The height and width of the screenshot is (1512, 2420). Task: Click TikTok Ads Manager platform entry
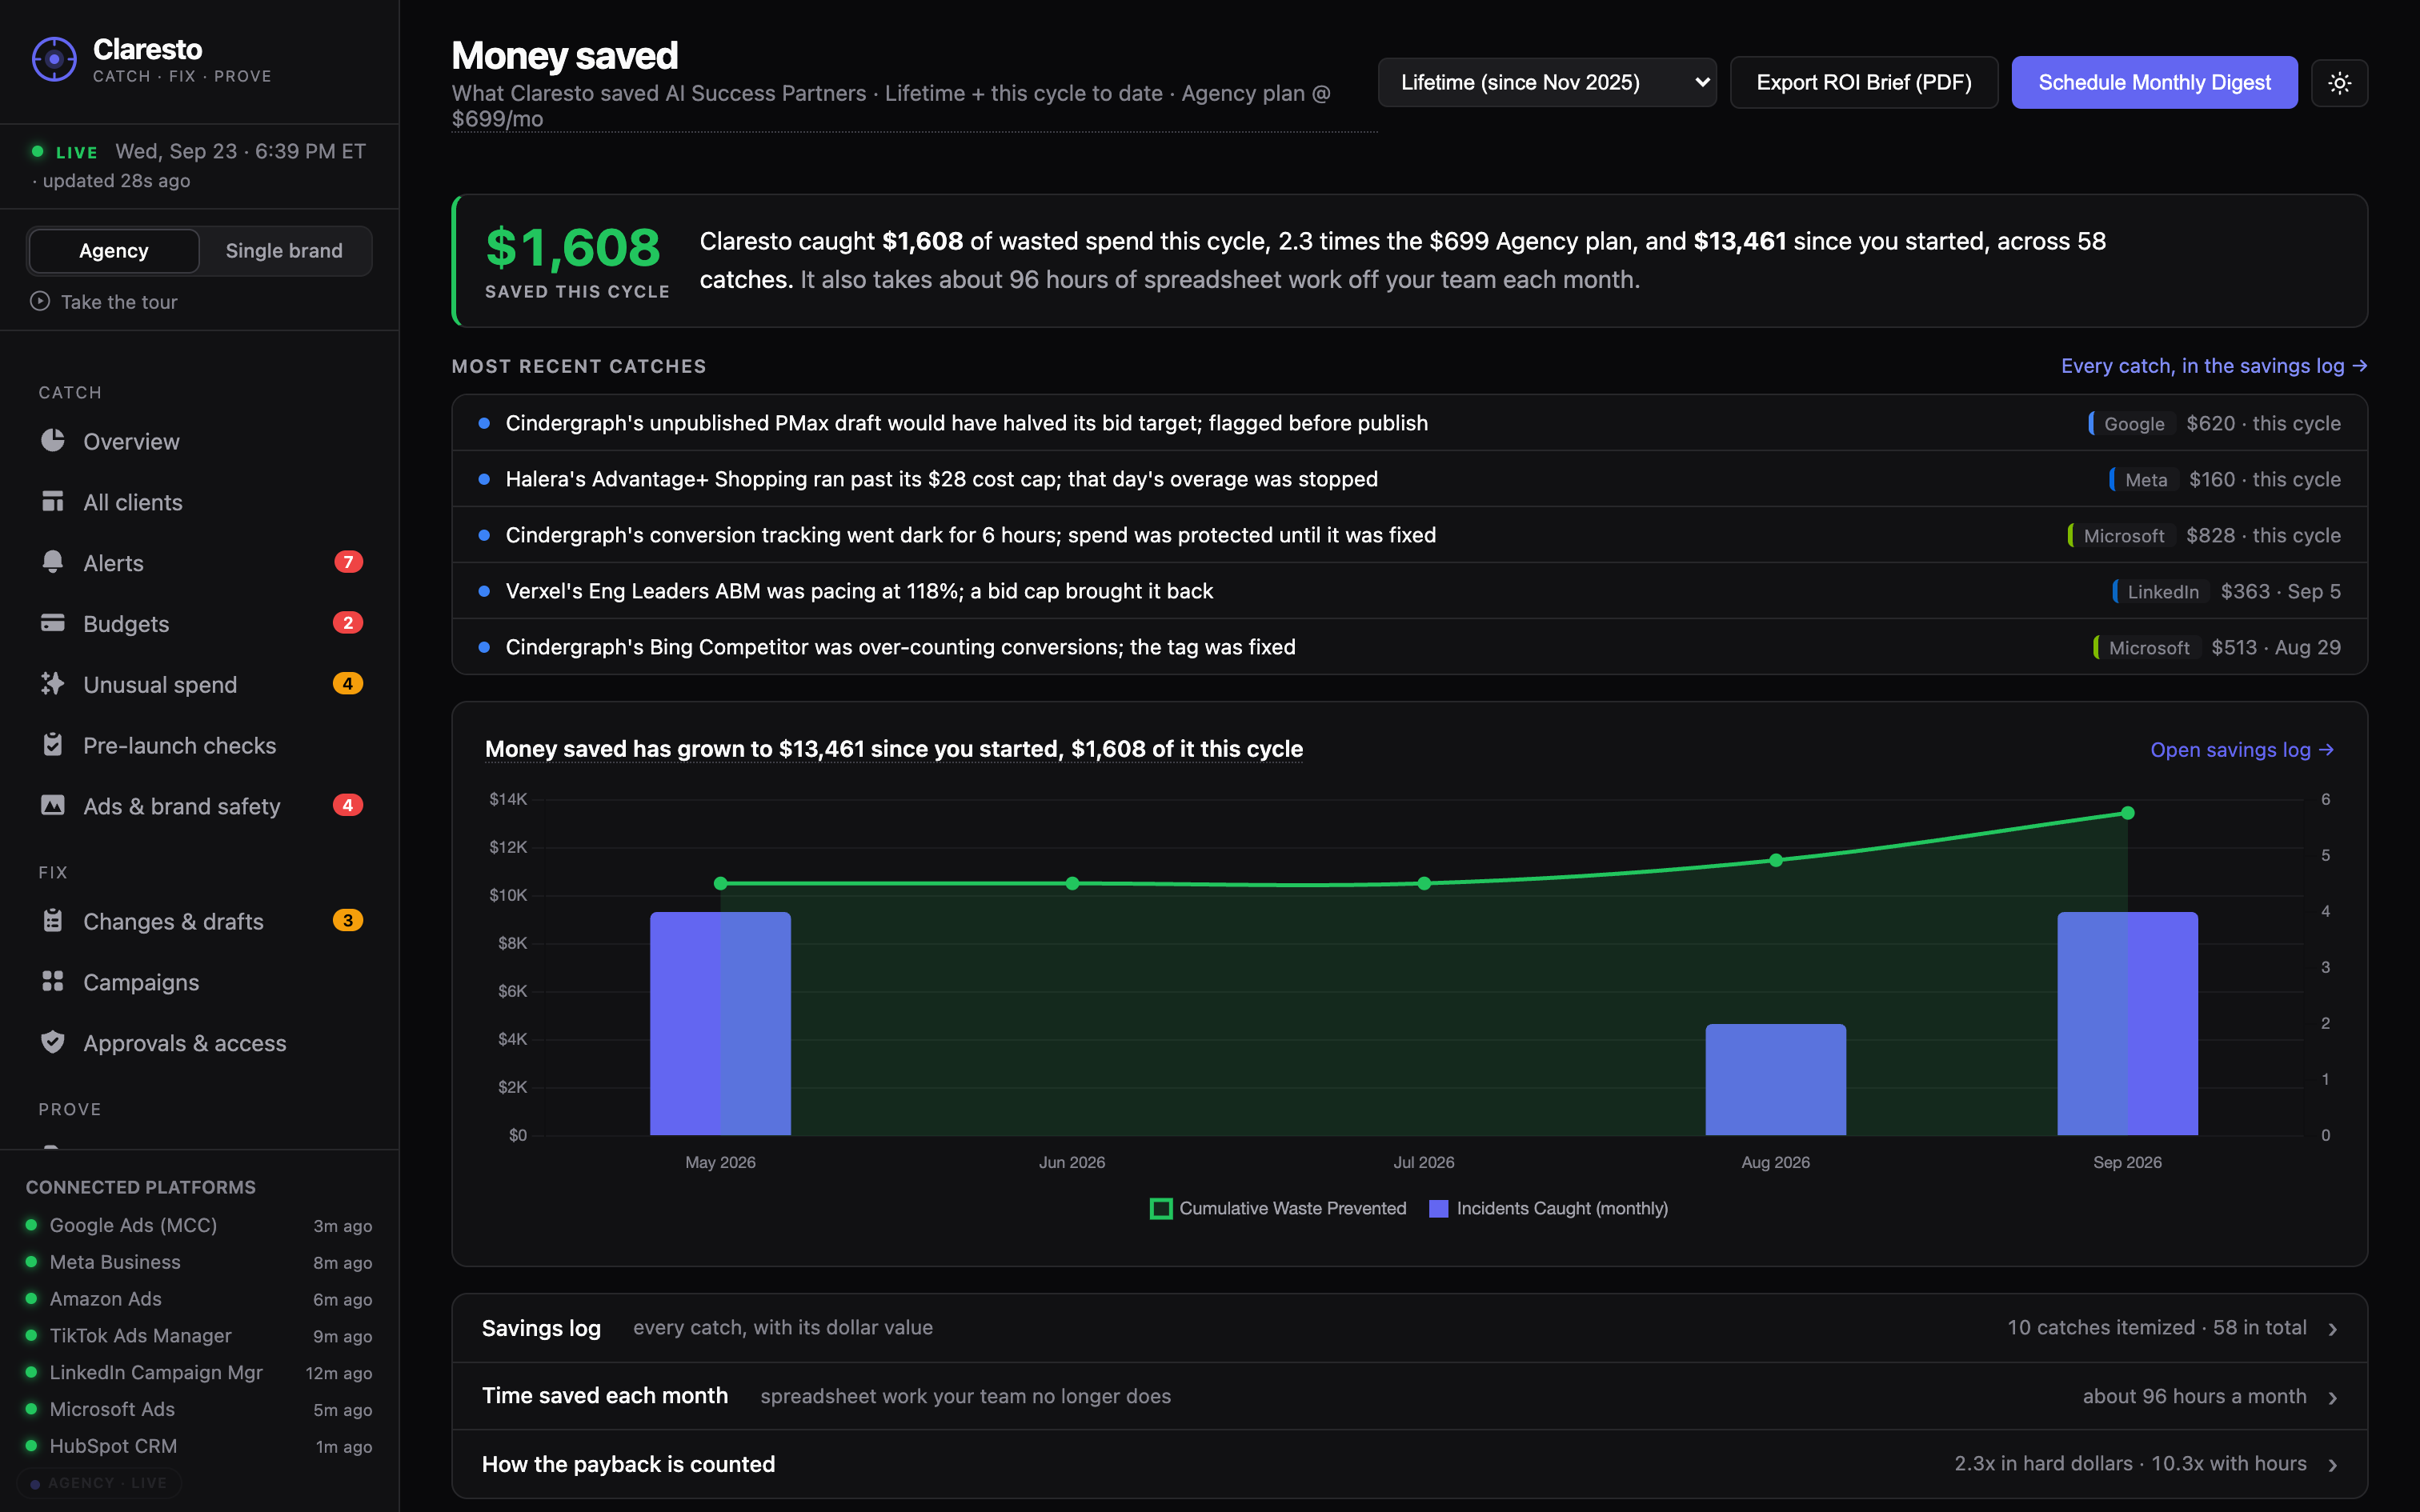pos(199,1336)
